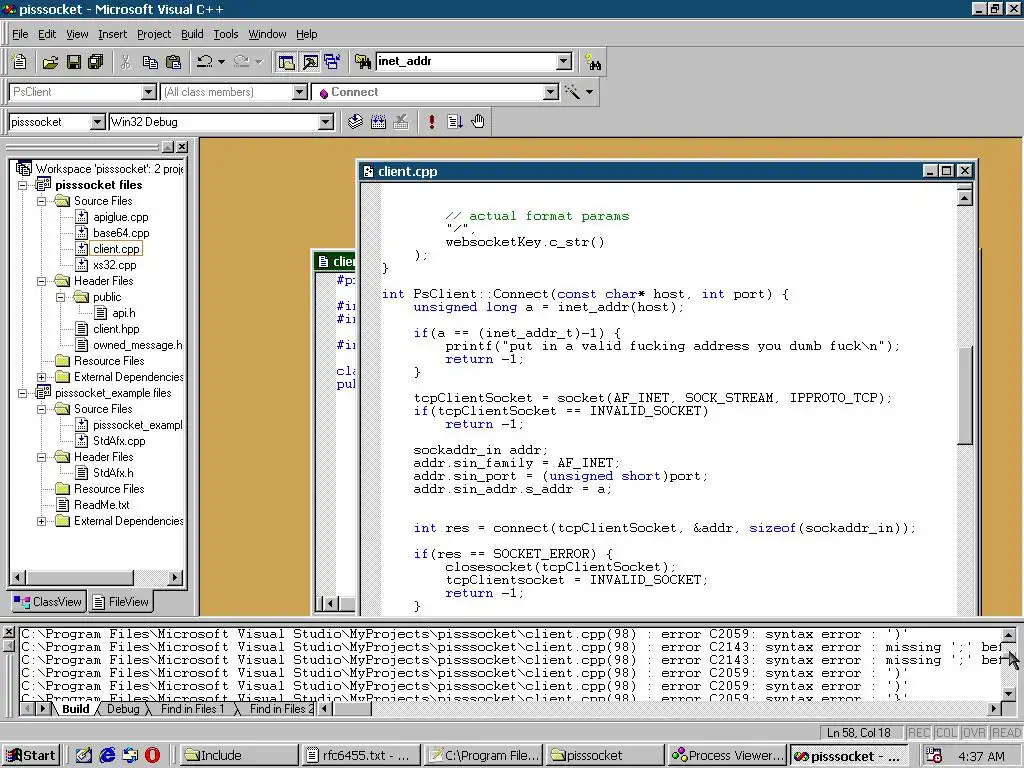Click the WizardBar actions wand icon
Screen dimensions: 1024x768
click(572, 92)
